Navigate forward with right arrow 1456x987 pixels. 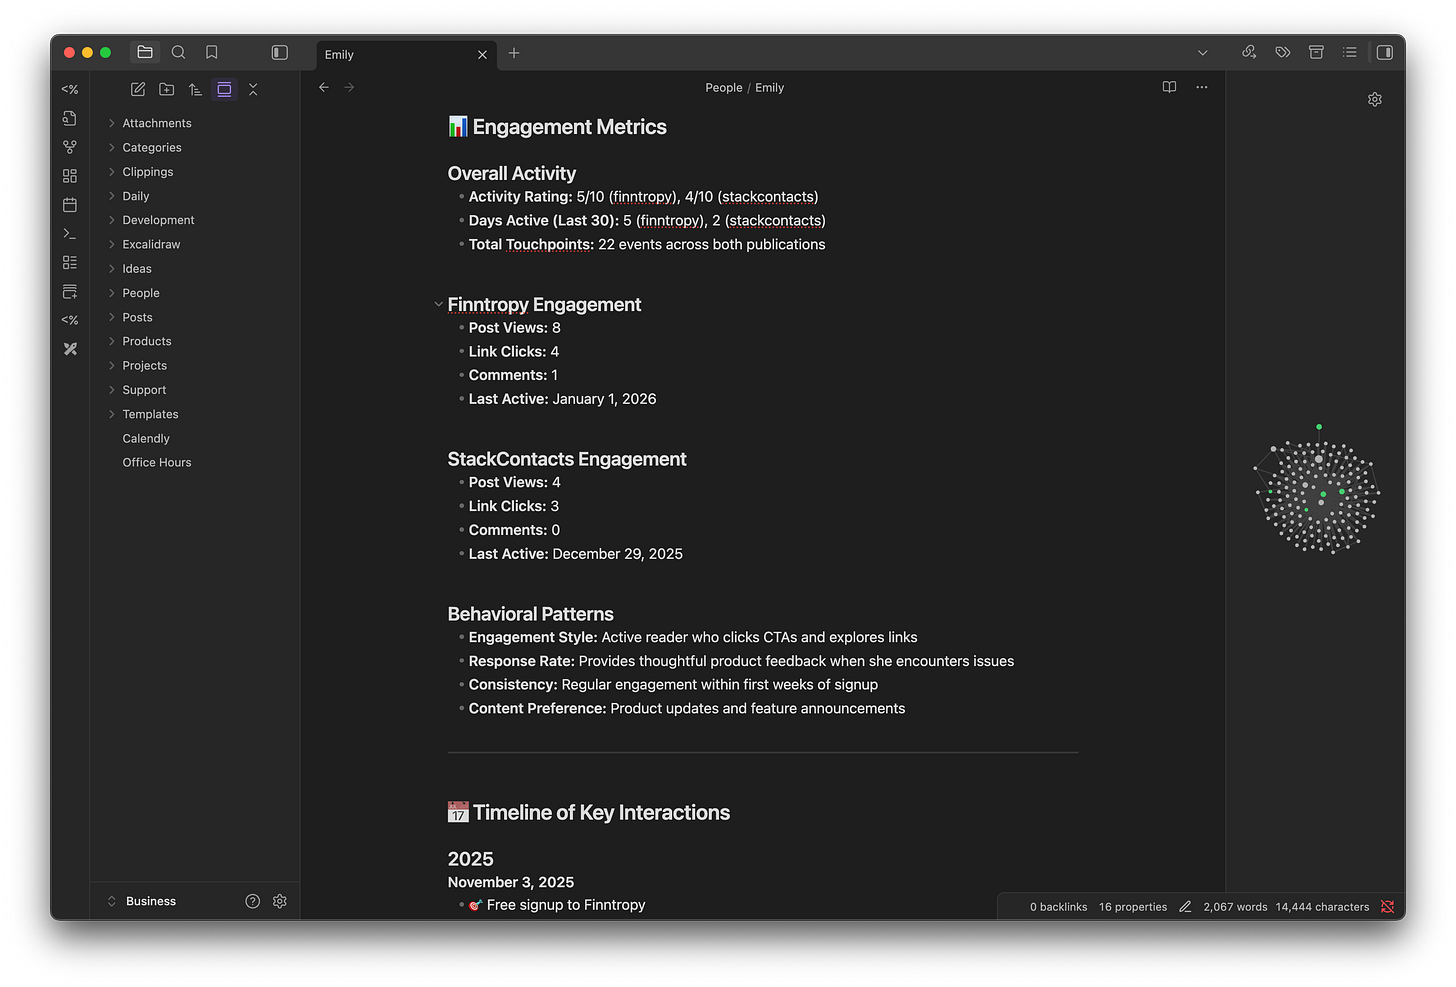(x=349, y=88)
